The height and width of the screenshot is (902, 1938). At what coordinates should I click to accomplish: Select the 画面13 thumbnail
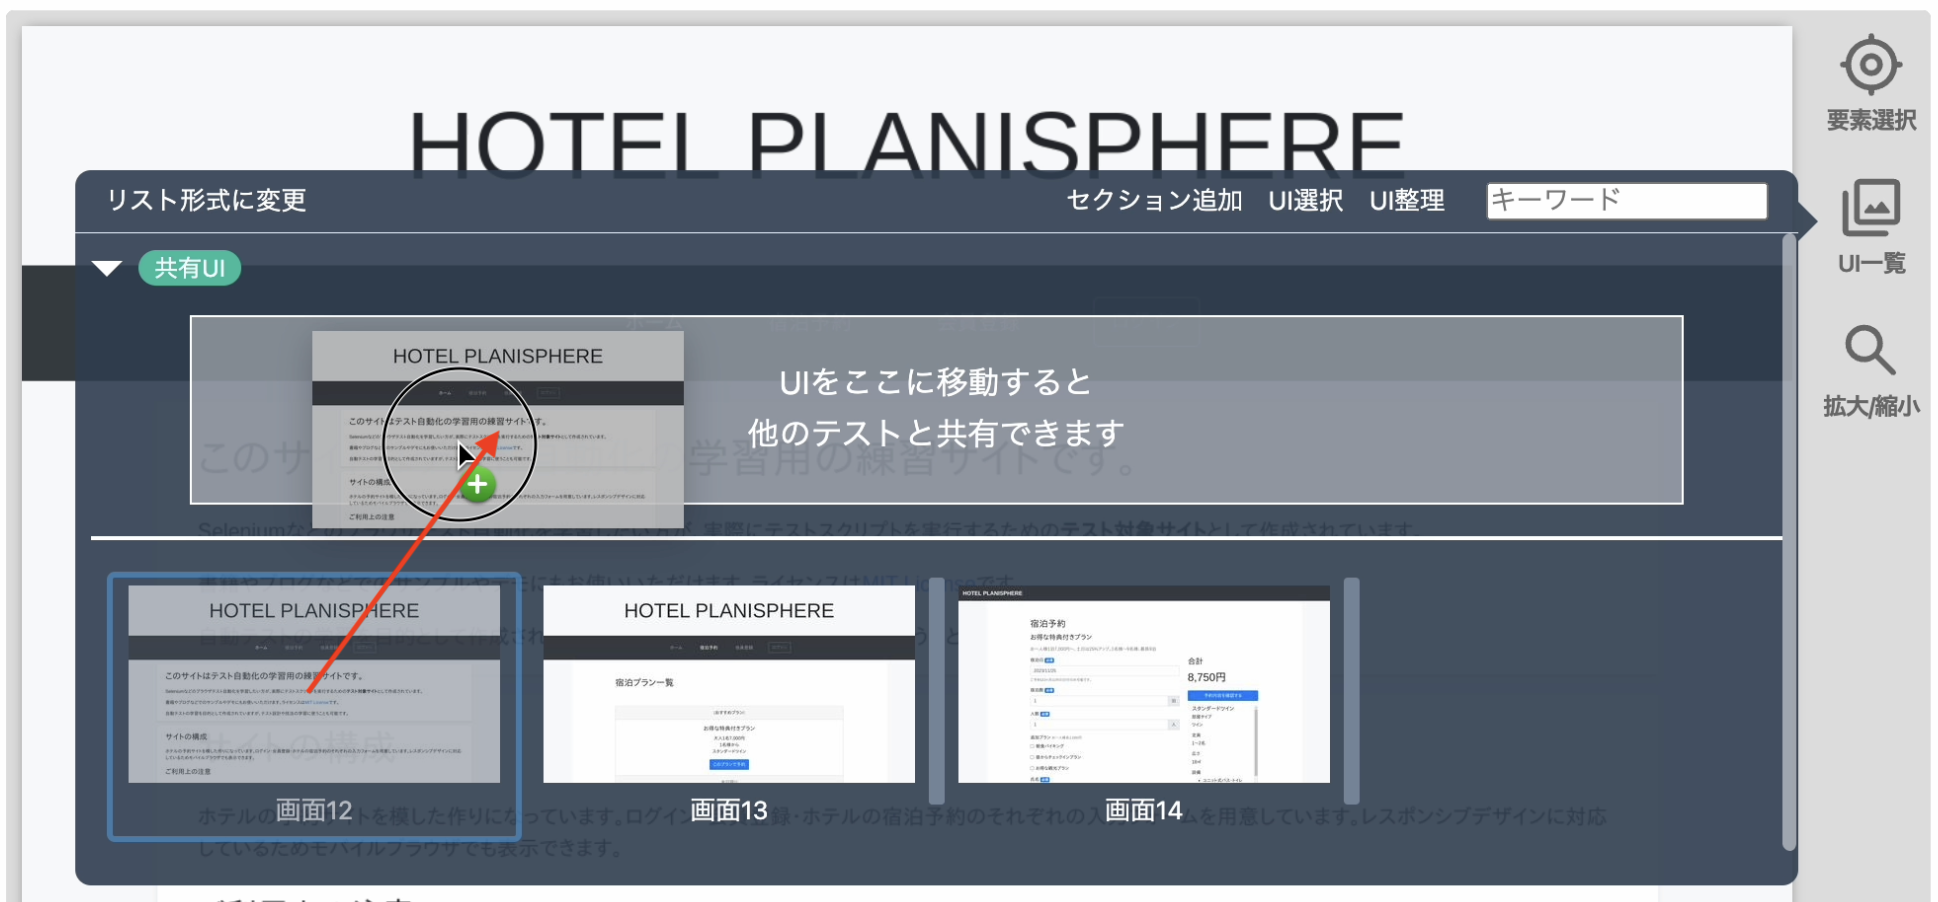pyautogui.click(x=729, y=684)
